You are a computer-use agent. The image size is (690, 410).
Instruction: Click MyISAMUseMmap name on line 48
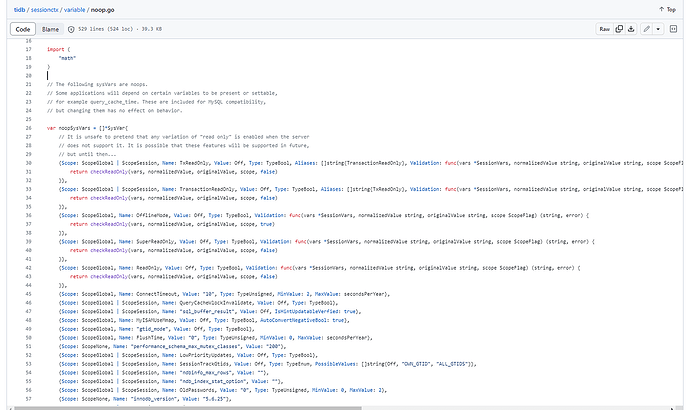[x=156, y=320]
